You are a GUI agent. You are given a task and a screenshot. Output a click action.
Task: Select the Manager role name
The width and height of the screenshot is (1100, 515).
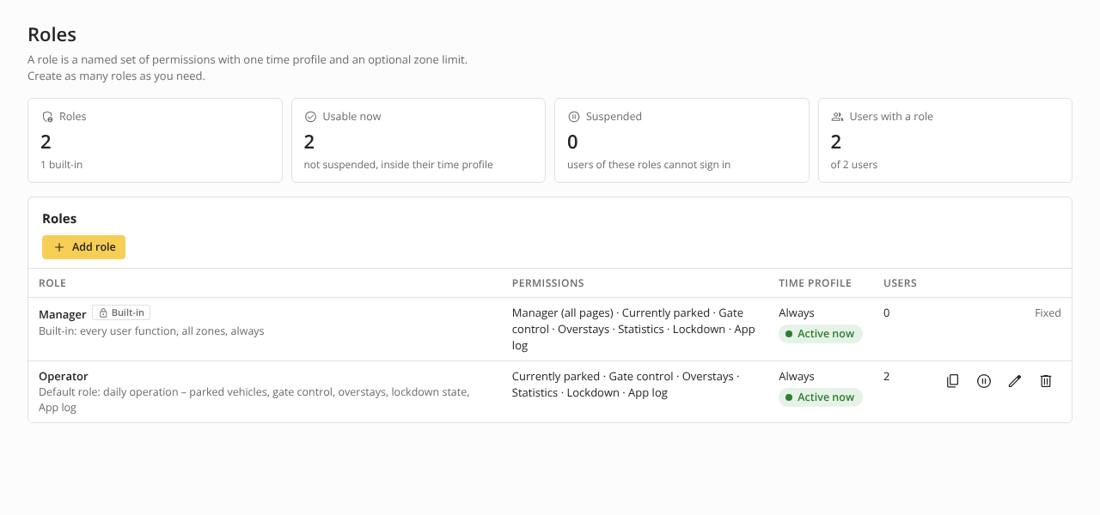coord(62,314)
